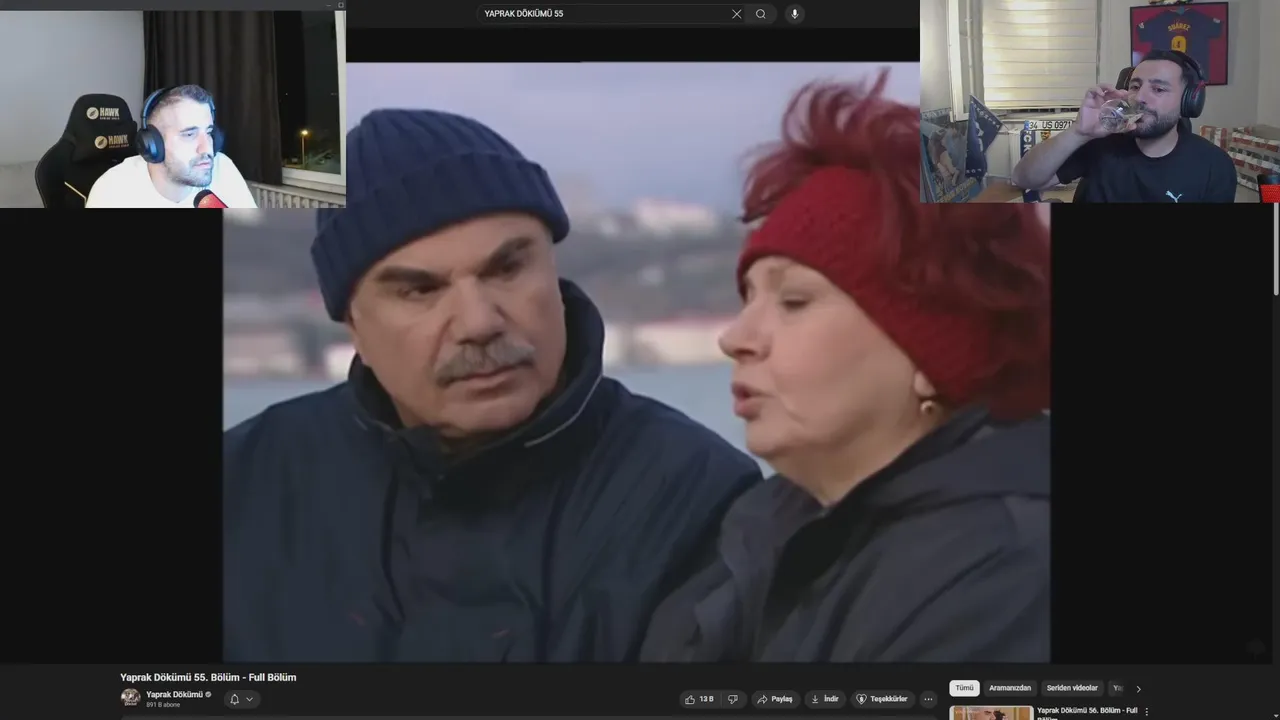Click the main video player frame
The width and height of the screenshot is (1280, 720).
pos(636,362)
